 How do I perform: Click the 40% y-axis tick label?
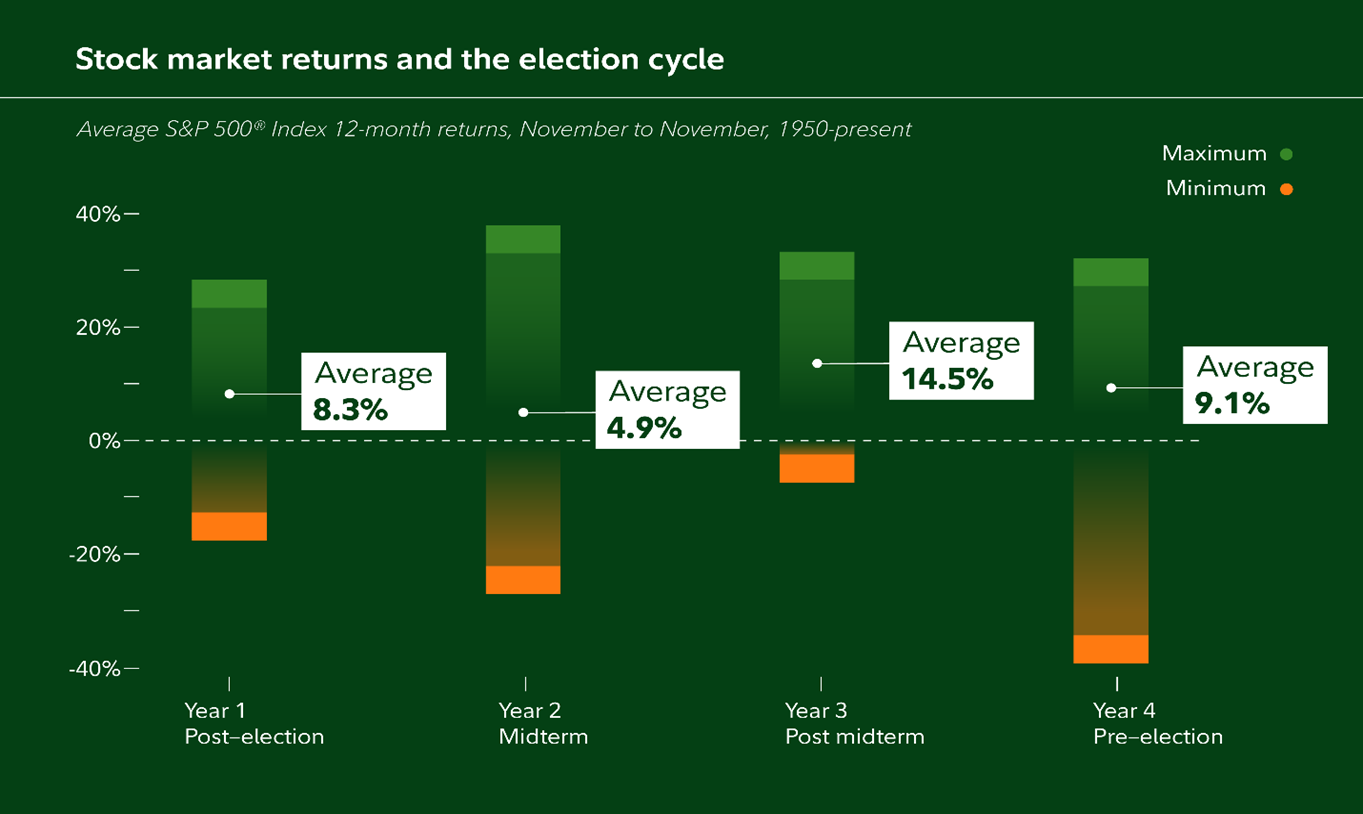coord(96,214)
